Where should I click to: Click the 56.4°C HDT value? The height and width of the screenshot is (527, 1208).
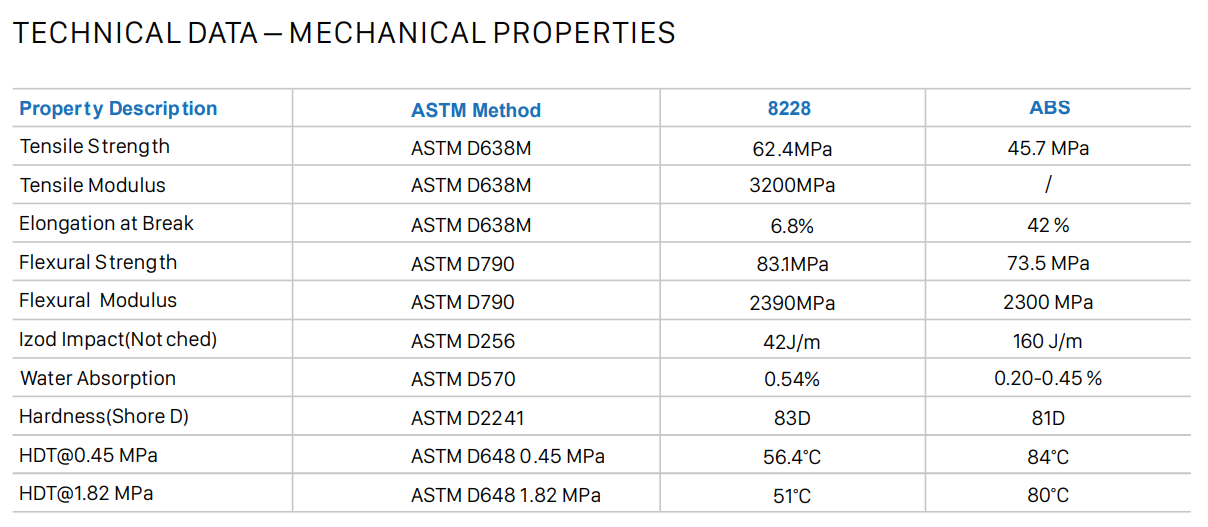[792, 457]
